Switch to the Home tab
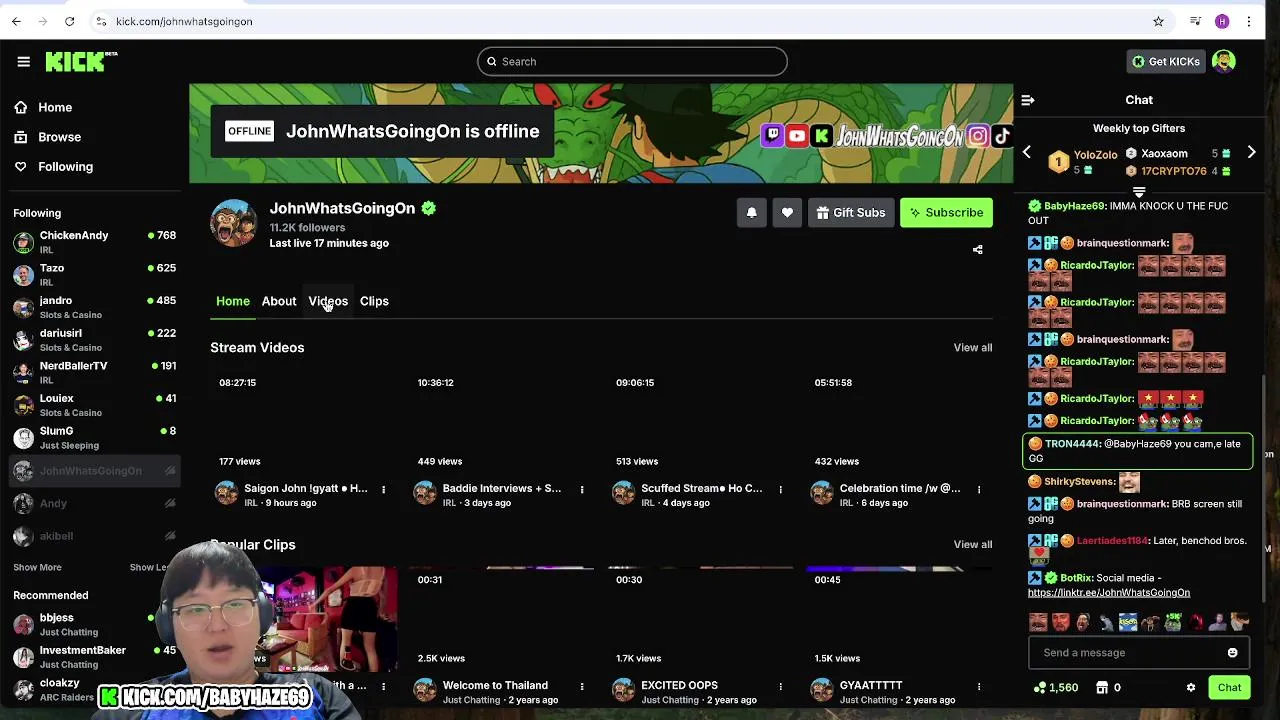Viewport: 1280px width, 720px height. pyautogui.click(x=233, y=301)
